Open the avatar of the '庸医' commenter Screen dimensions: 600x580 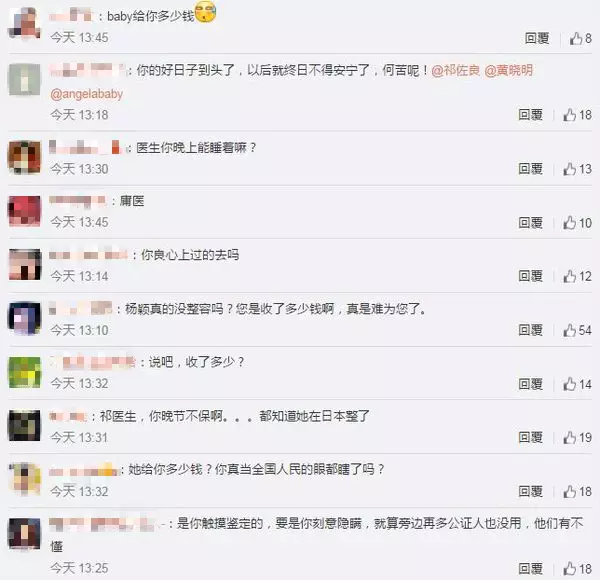(24, 211)
